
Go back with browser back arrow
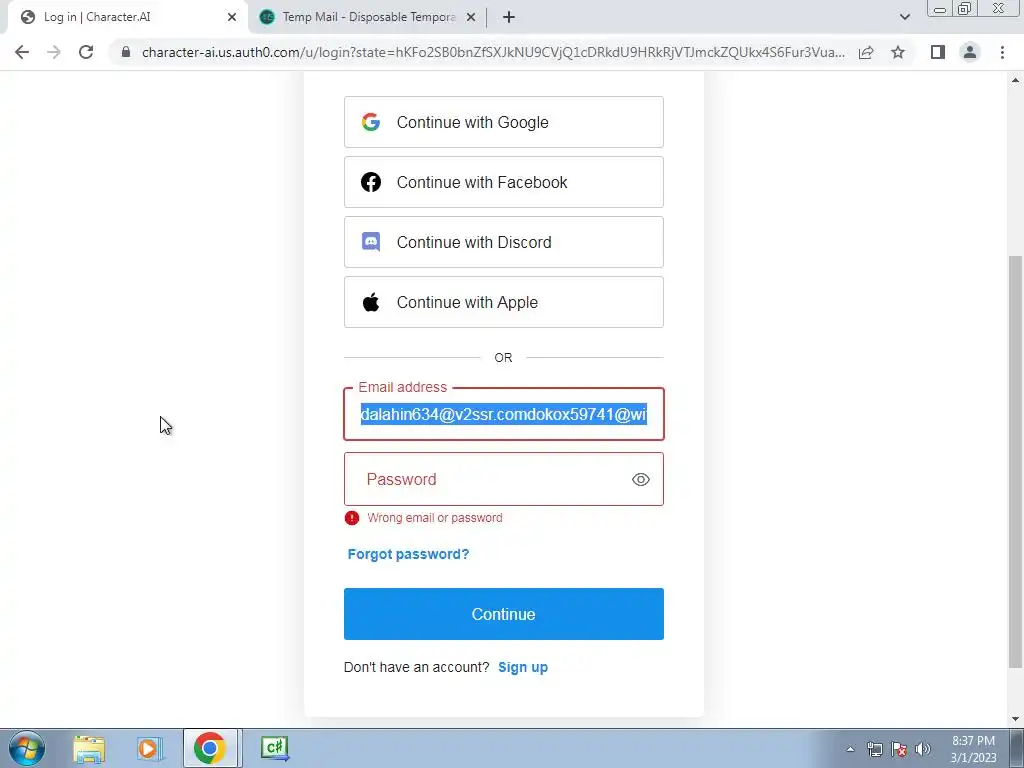22,52
